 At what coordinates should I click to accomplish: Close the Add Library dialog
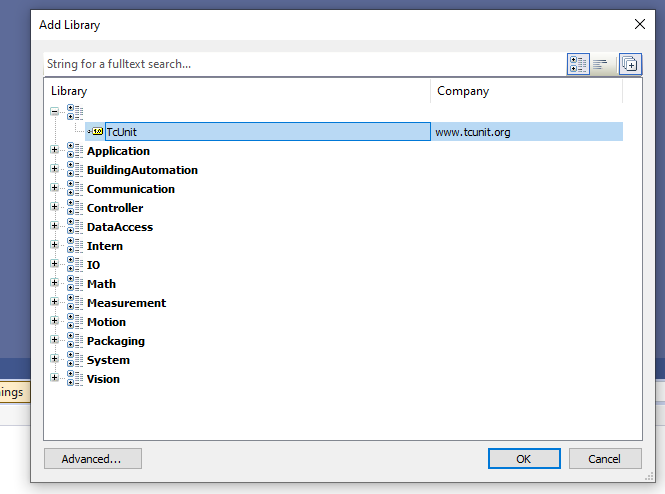640,24
